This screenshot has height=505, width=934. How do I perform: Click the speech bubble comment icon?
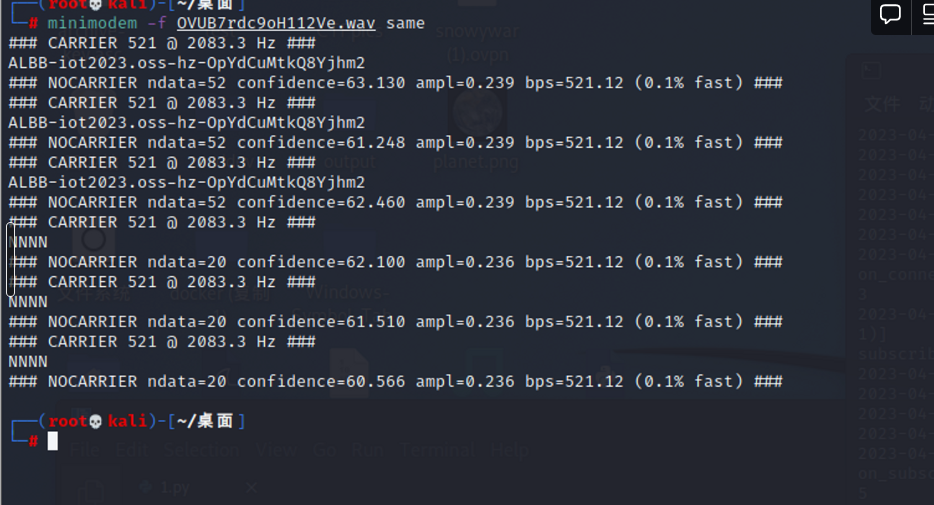pyautogui.click(x=890, y=15)
